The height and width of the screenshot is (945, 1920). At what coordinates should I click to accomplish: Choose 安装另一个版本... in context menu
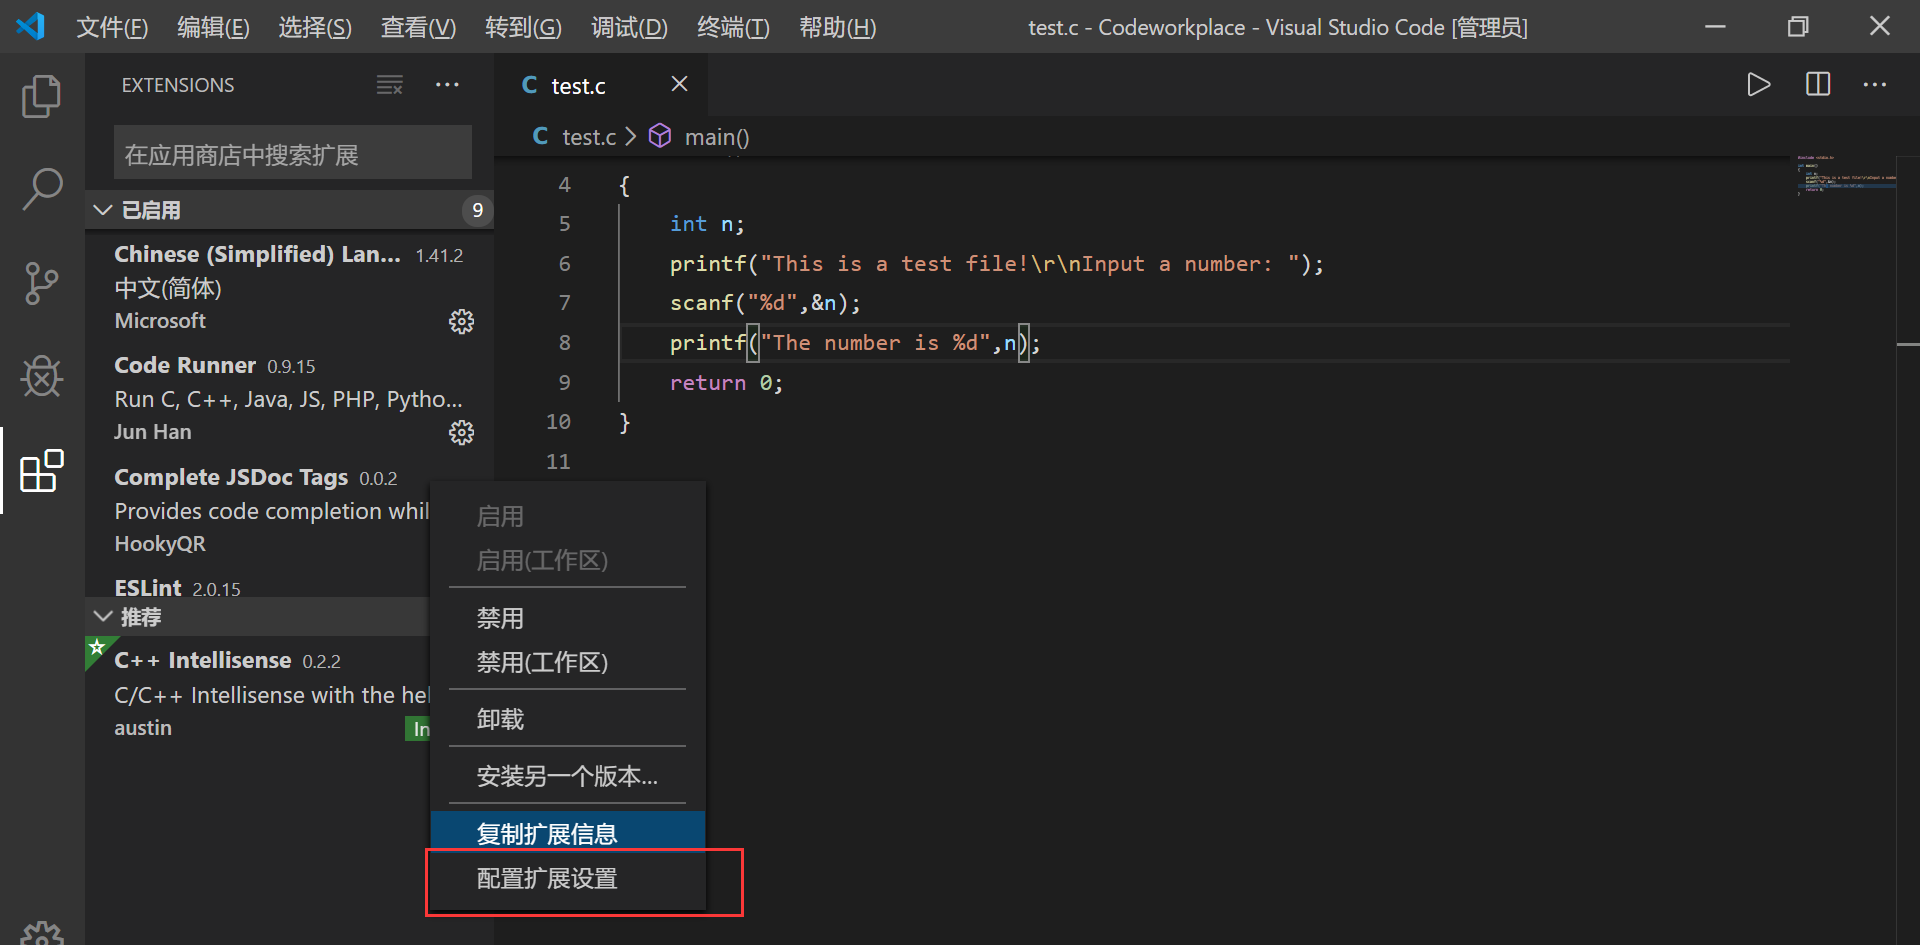point(568,776)
